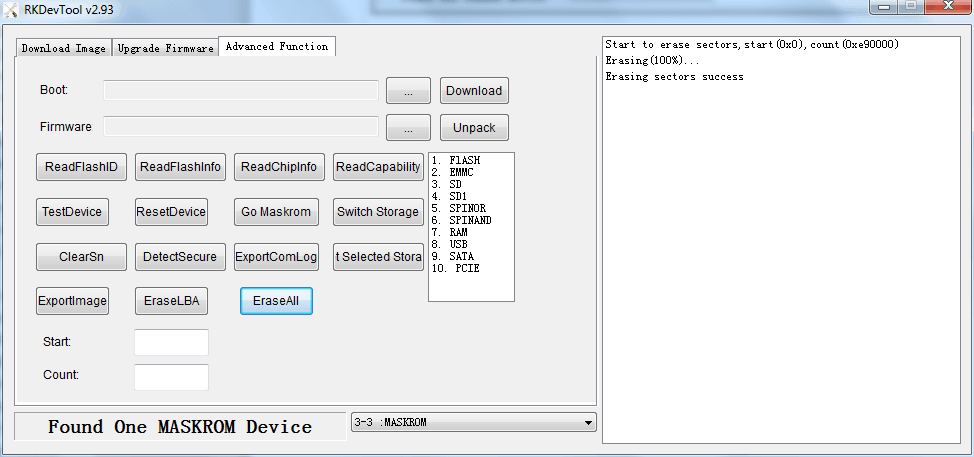Enter maskrom mode with Go Maskrom
Image resolution: width=974 pixels, height=457 pixels.
point(277,212)
